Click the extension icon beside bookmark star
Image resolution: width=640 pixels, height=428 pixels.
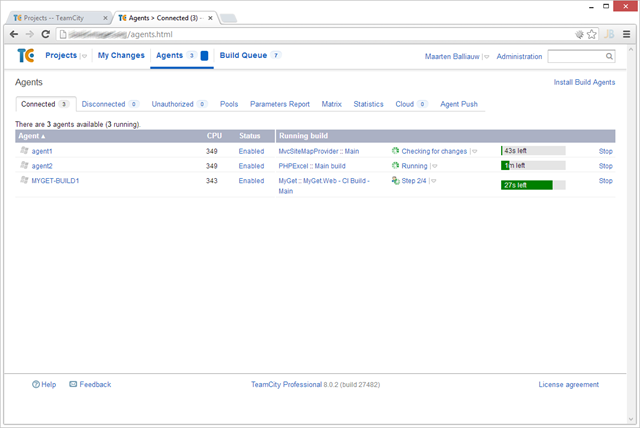(579, 34)
